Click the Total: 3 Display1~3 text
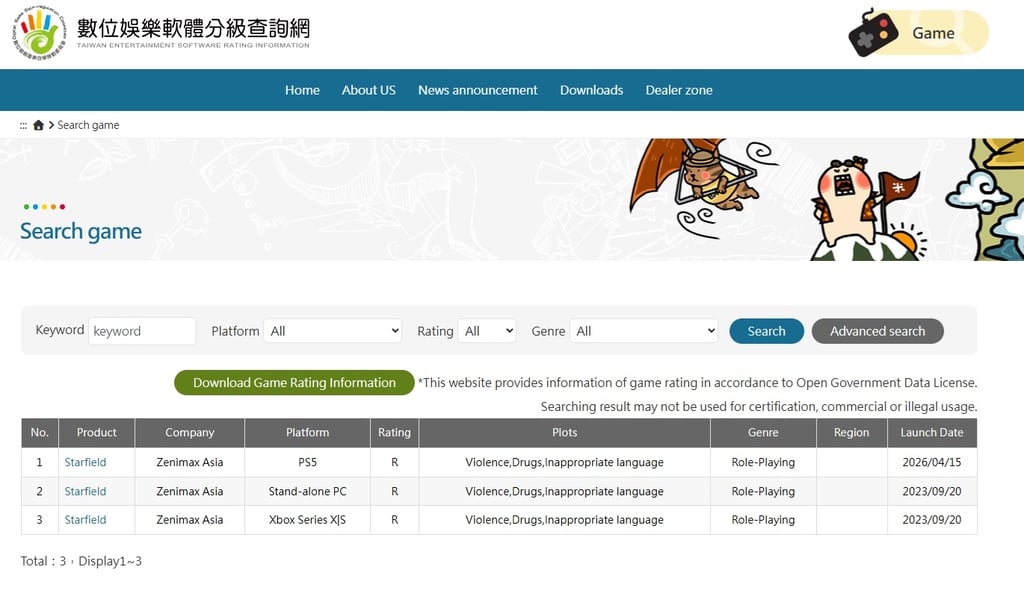The image size is (1024, 604). [x=81, y=561]
